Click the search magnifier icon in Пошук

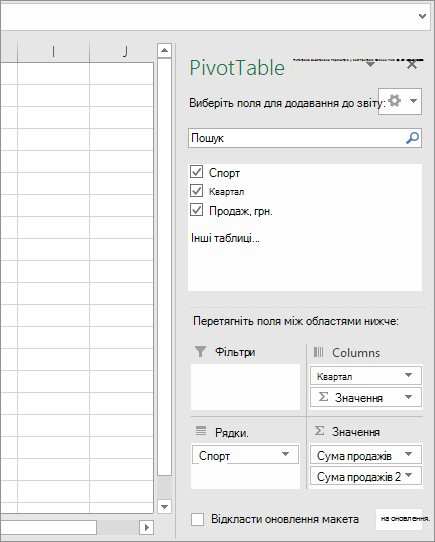412,138
